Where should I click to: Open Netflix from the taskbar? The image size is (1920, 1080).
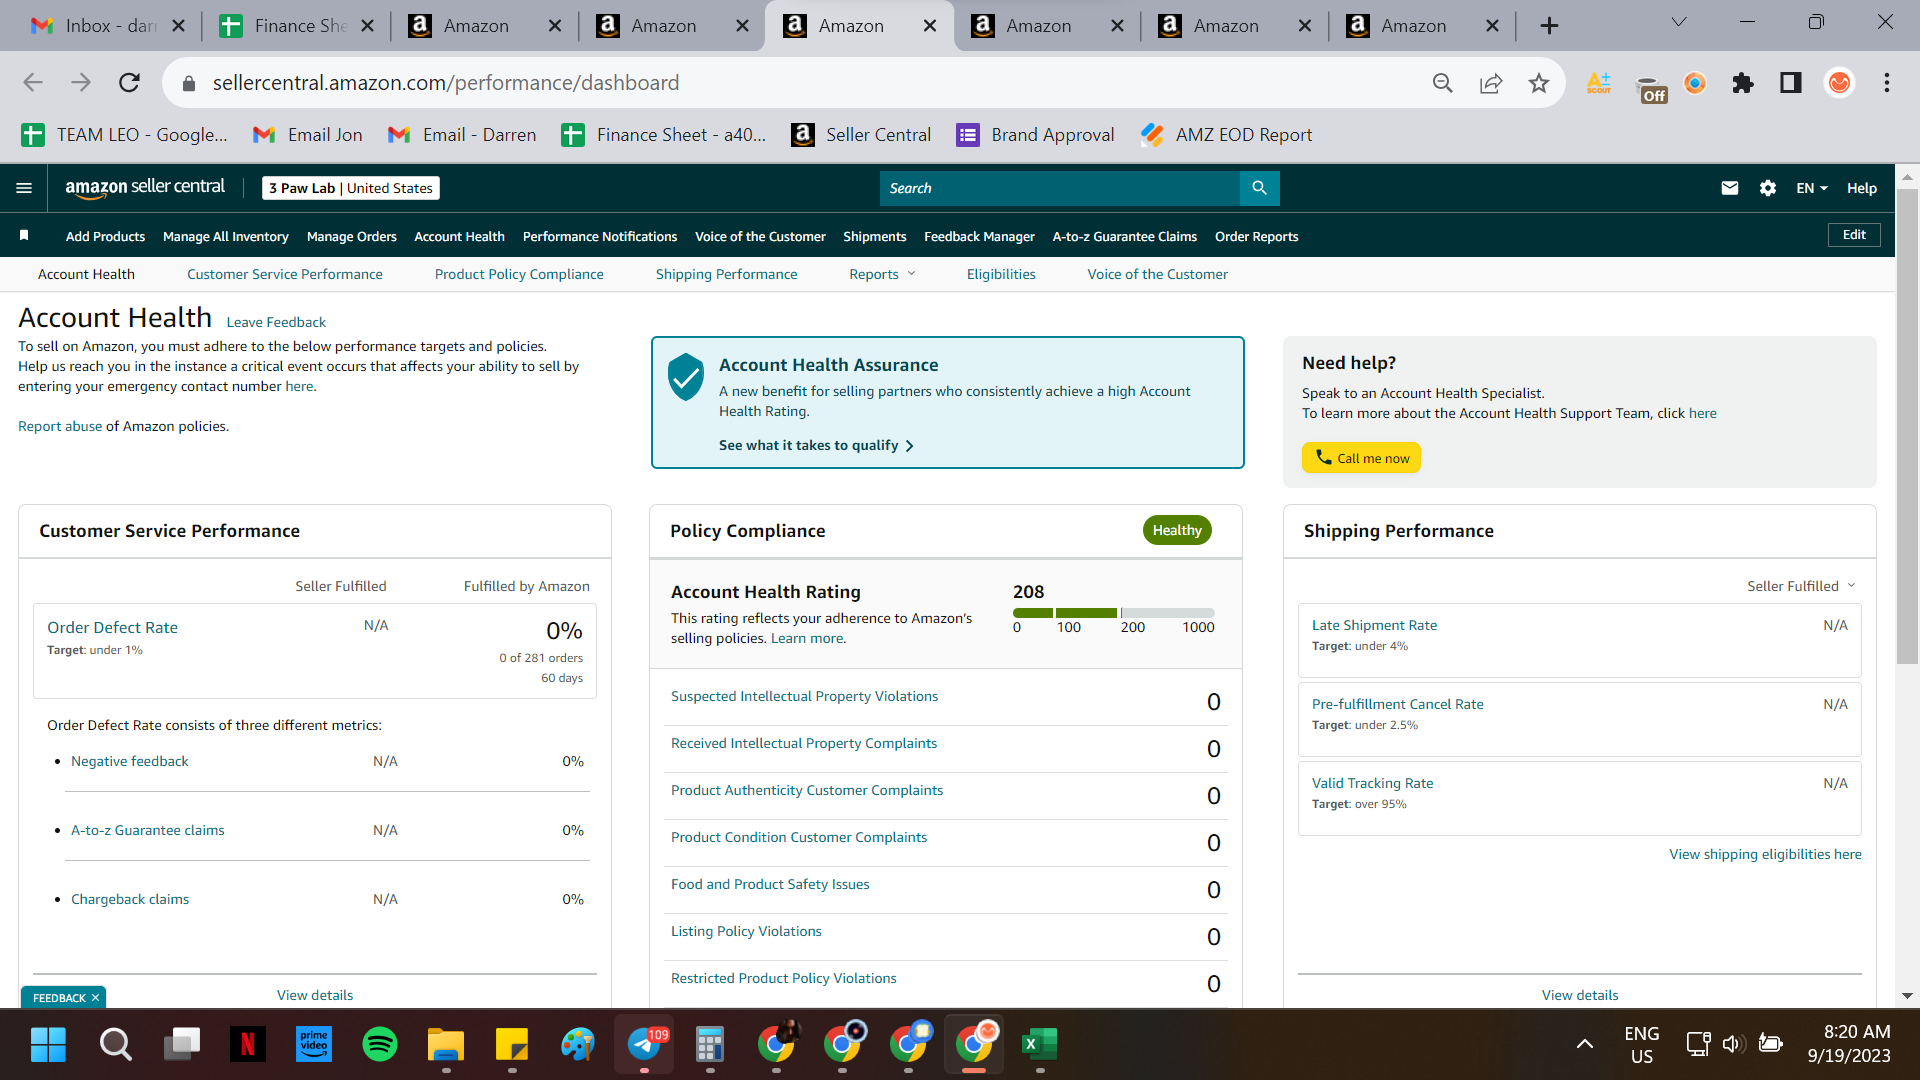coord(247,1045)
